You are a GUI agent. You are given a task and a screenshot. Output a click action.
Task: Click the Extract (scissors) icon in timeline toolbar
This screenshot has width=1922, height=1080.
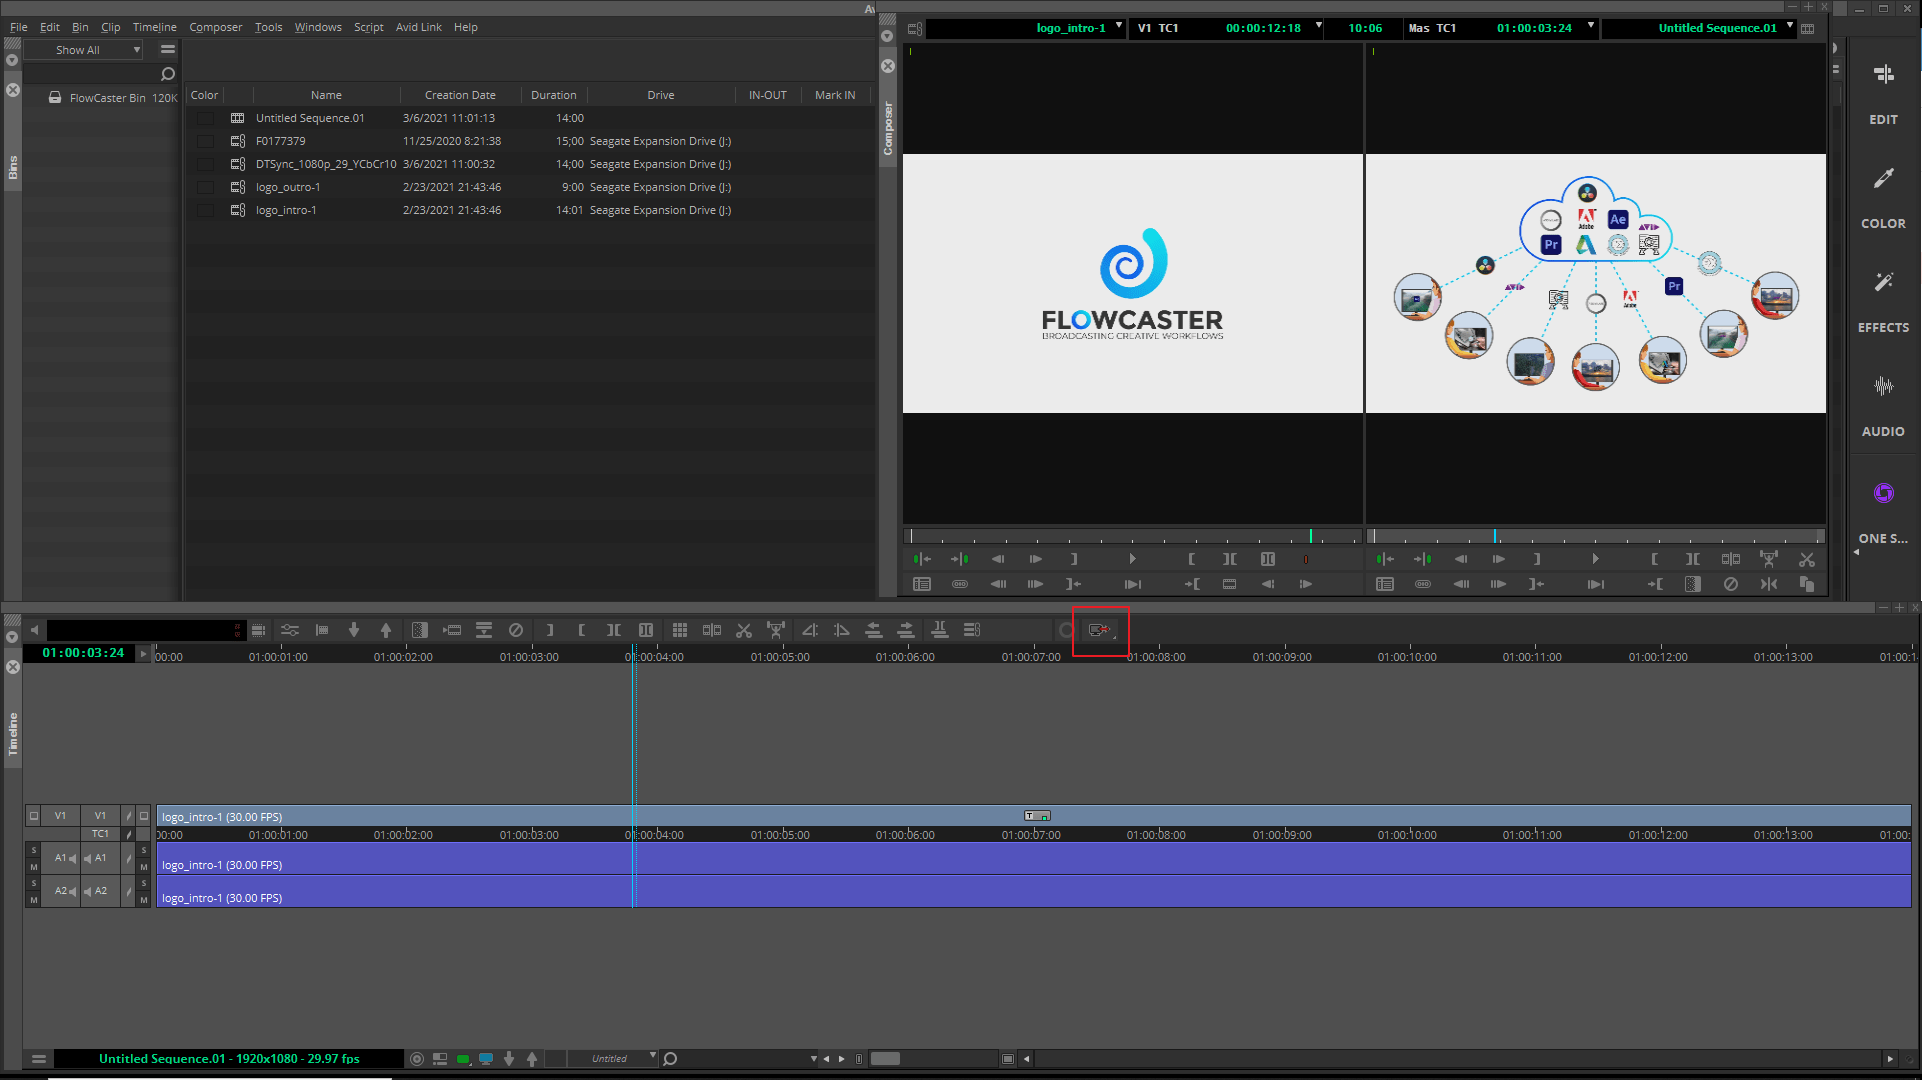pos(743,630)
